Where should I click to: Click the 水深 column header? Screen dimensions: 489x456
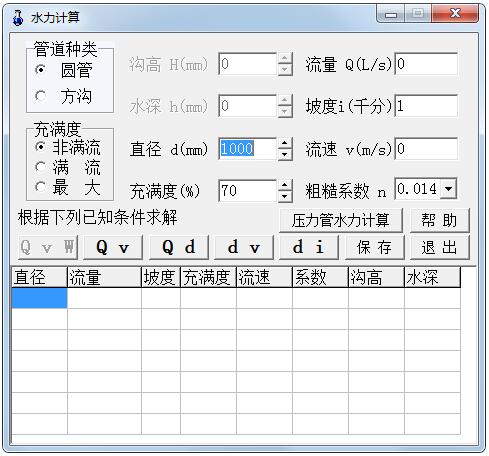tap(432, 277)
